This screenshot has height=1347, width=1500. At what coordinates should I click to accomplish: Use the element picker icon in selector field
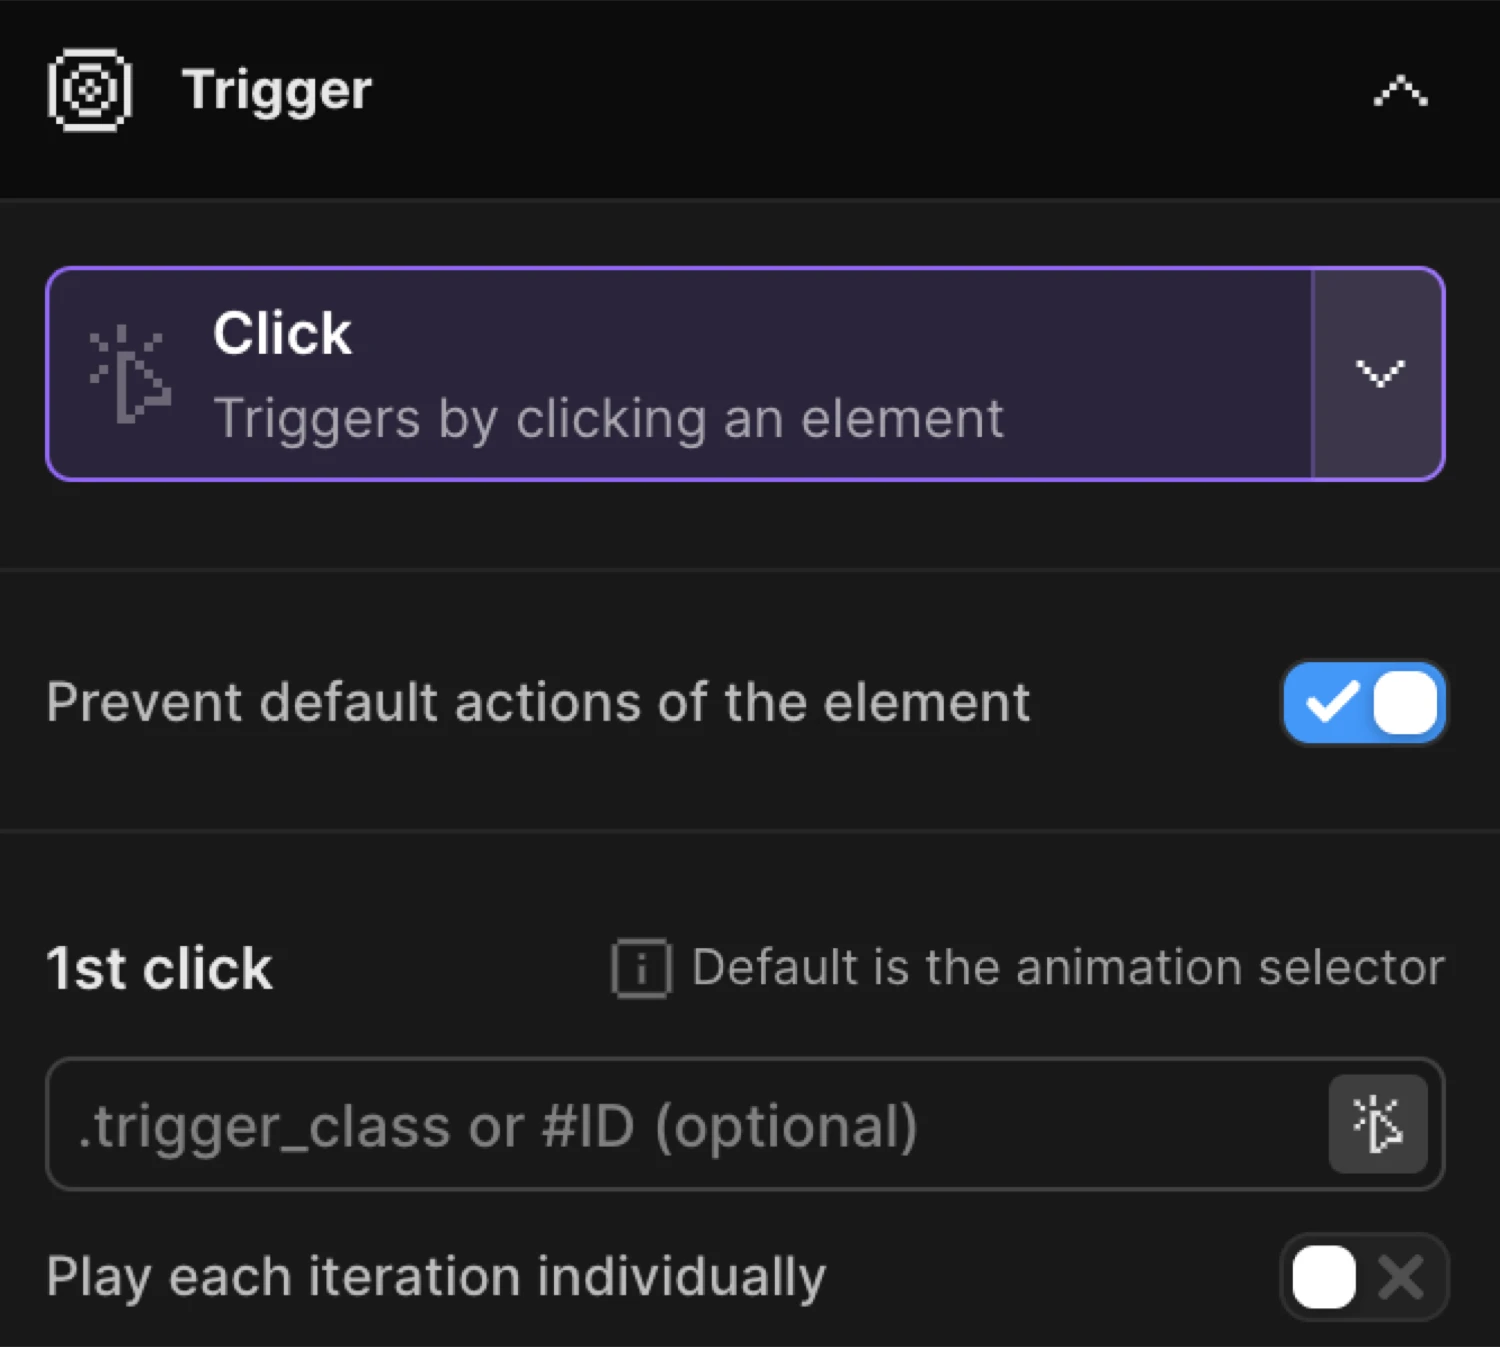pyautogui.click(x=1379, y=1124)
